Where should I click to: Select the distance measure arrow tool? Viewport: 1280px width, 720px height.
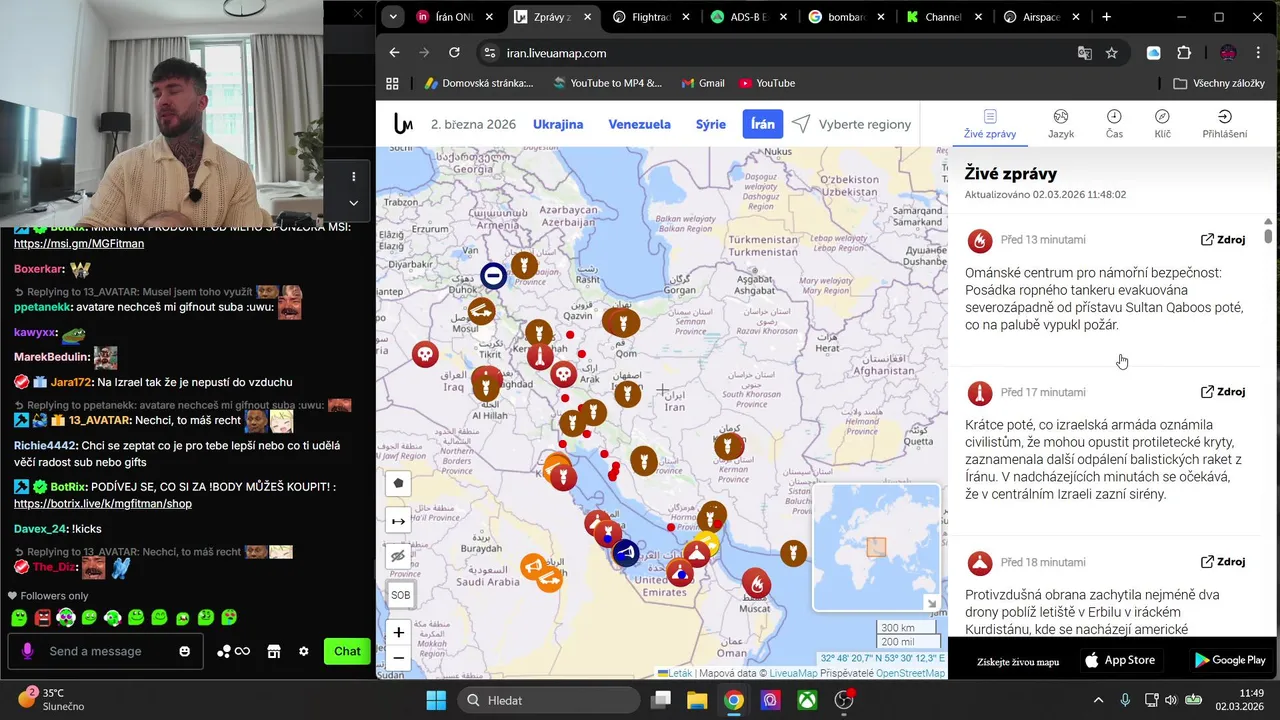point(399,520)
